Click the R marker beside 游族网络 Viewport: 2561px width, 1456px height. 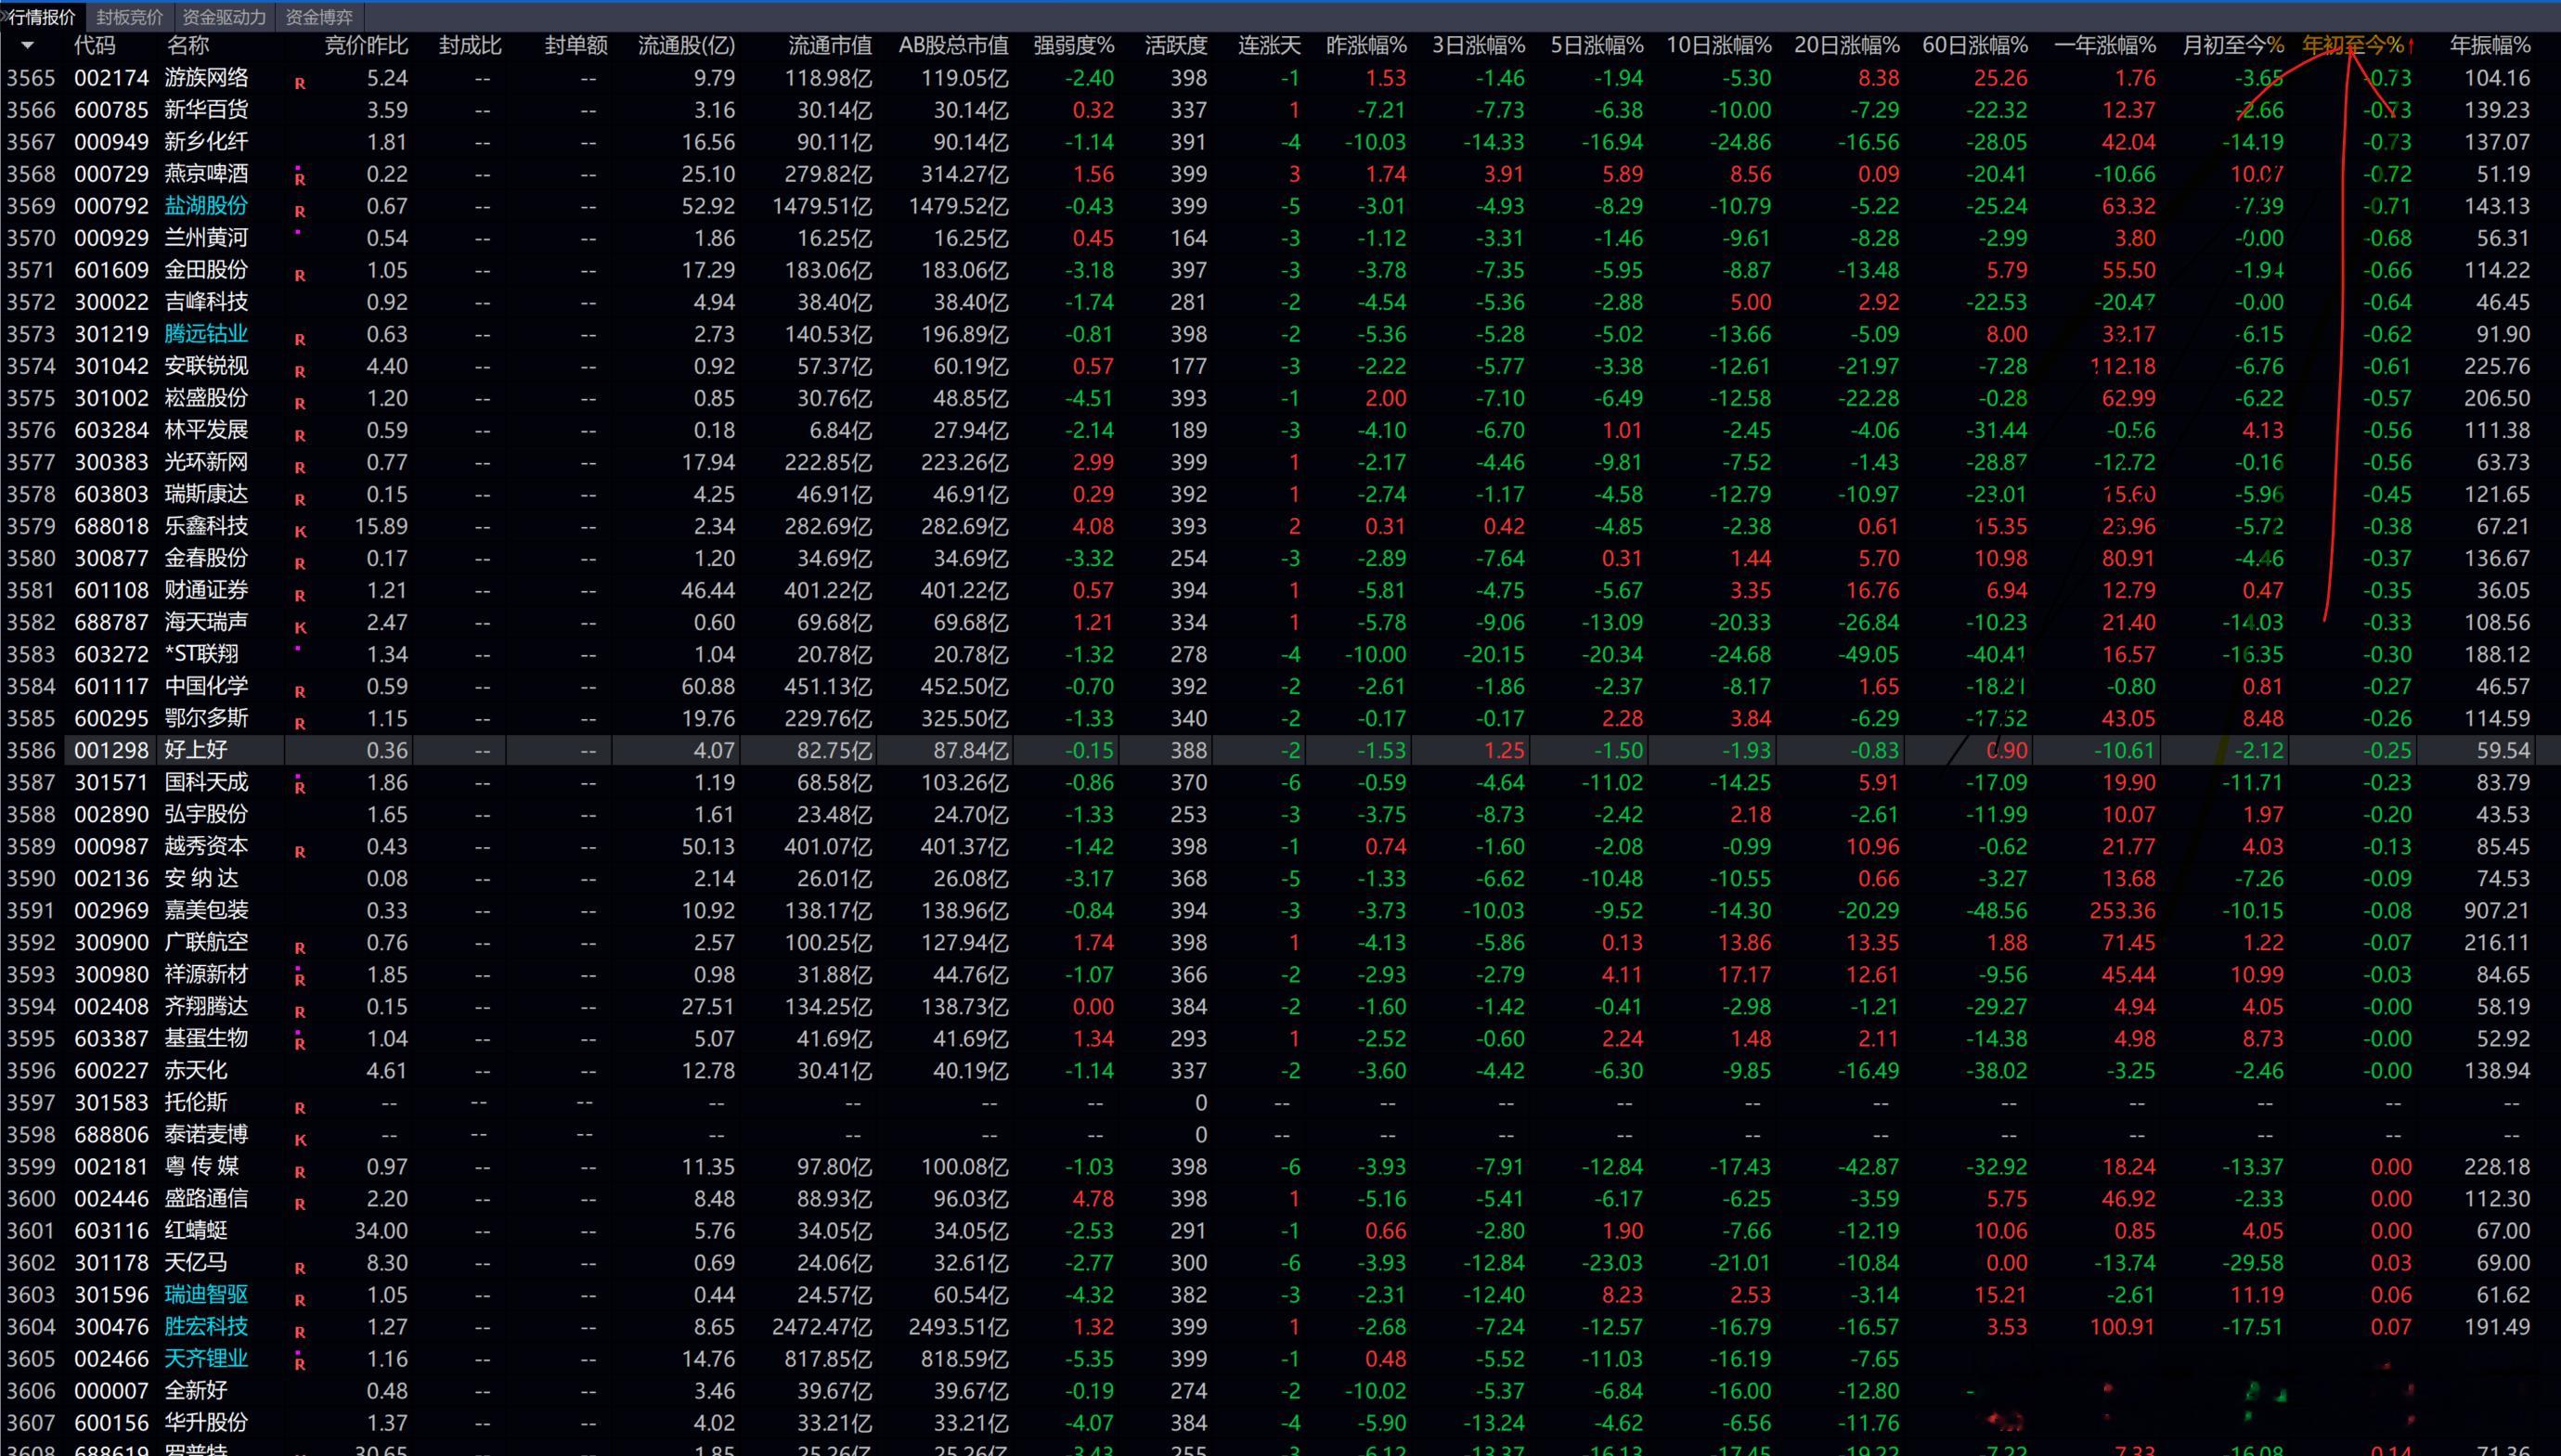tap(300, 84)
